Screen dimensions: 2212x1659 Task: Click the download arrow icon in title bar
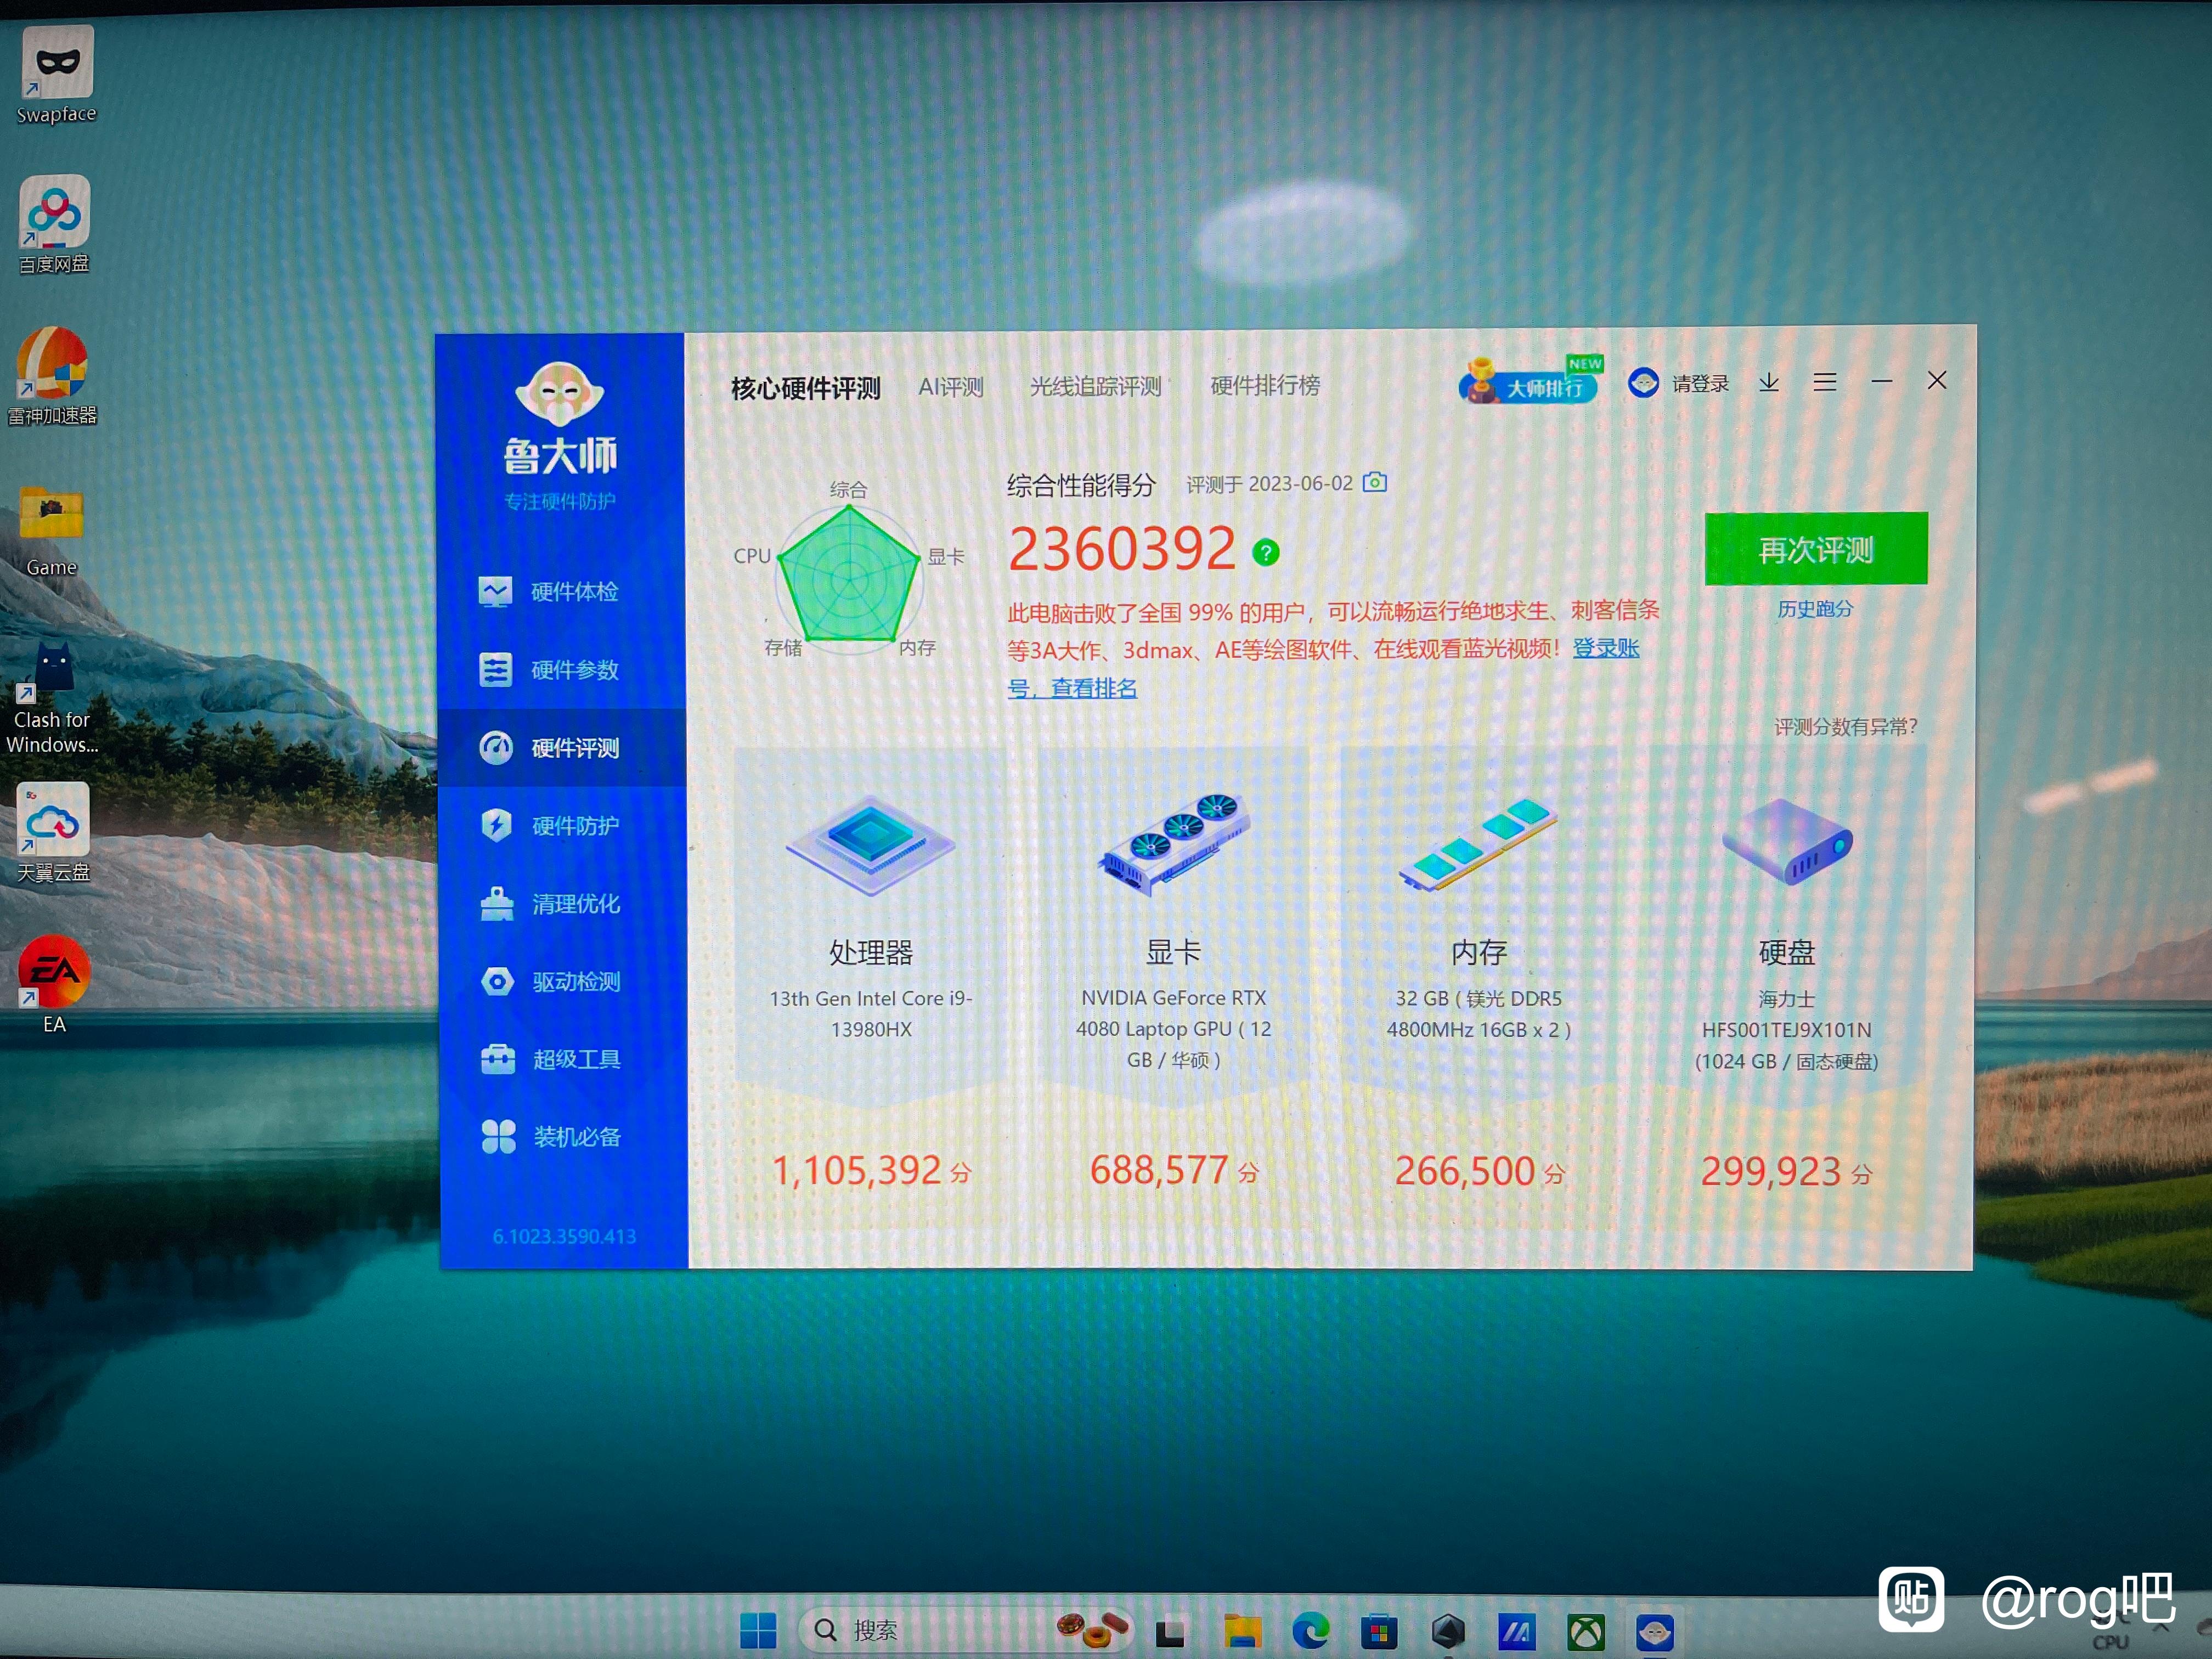1769,382
